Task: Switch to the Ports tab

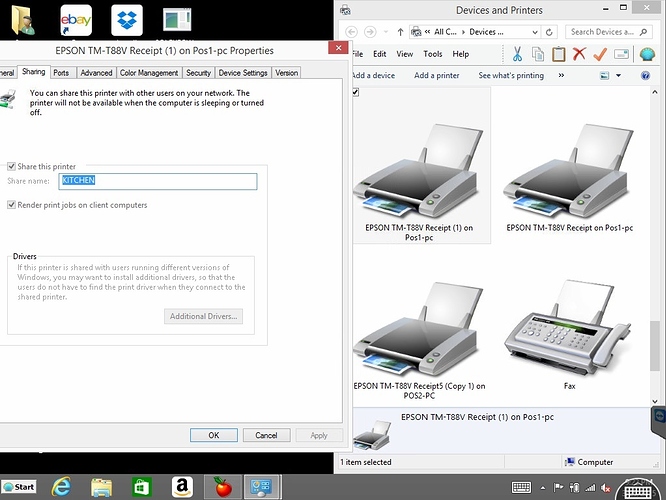Action: click(61, 73)
